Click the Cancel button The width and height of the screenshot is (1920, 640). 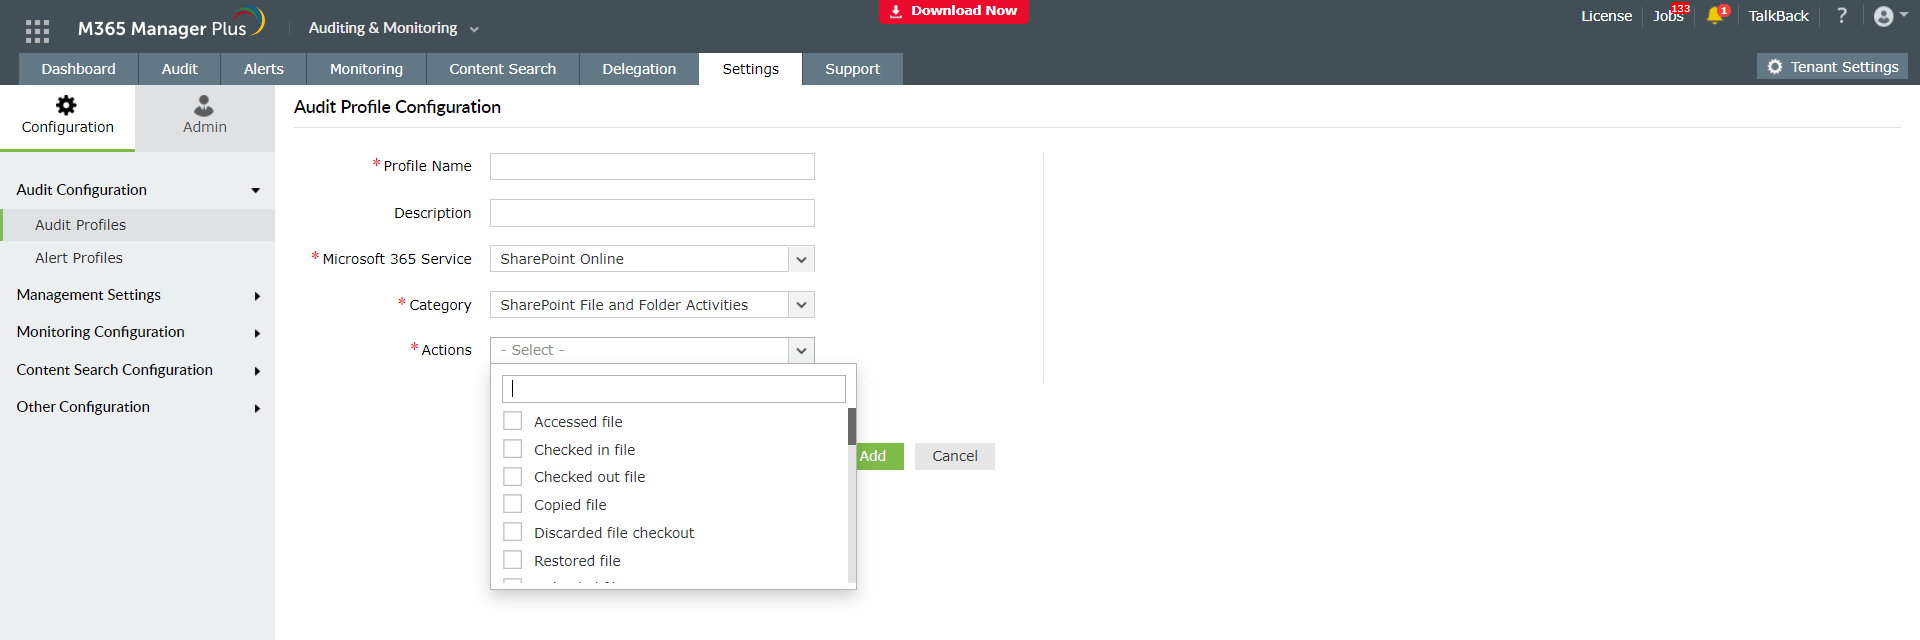click(955, 456)
